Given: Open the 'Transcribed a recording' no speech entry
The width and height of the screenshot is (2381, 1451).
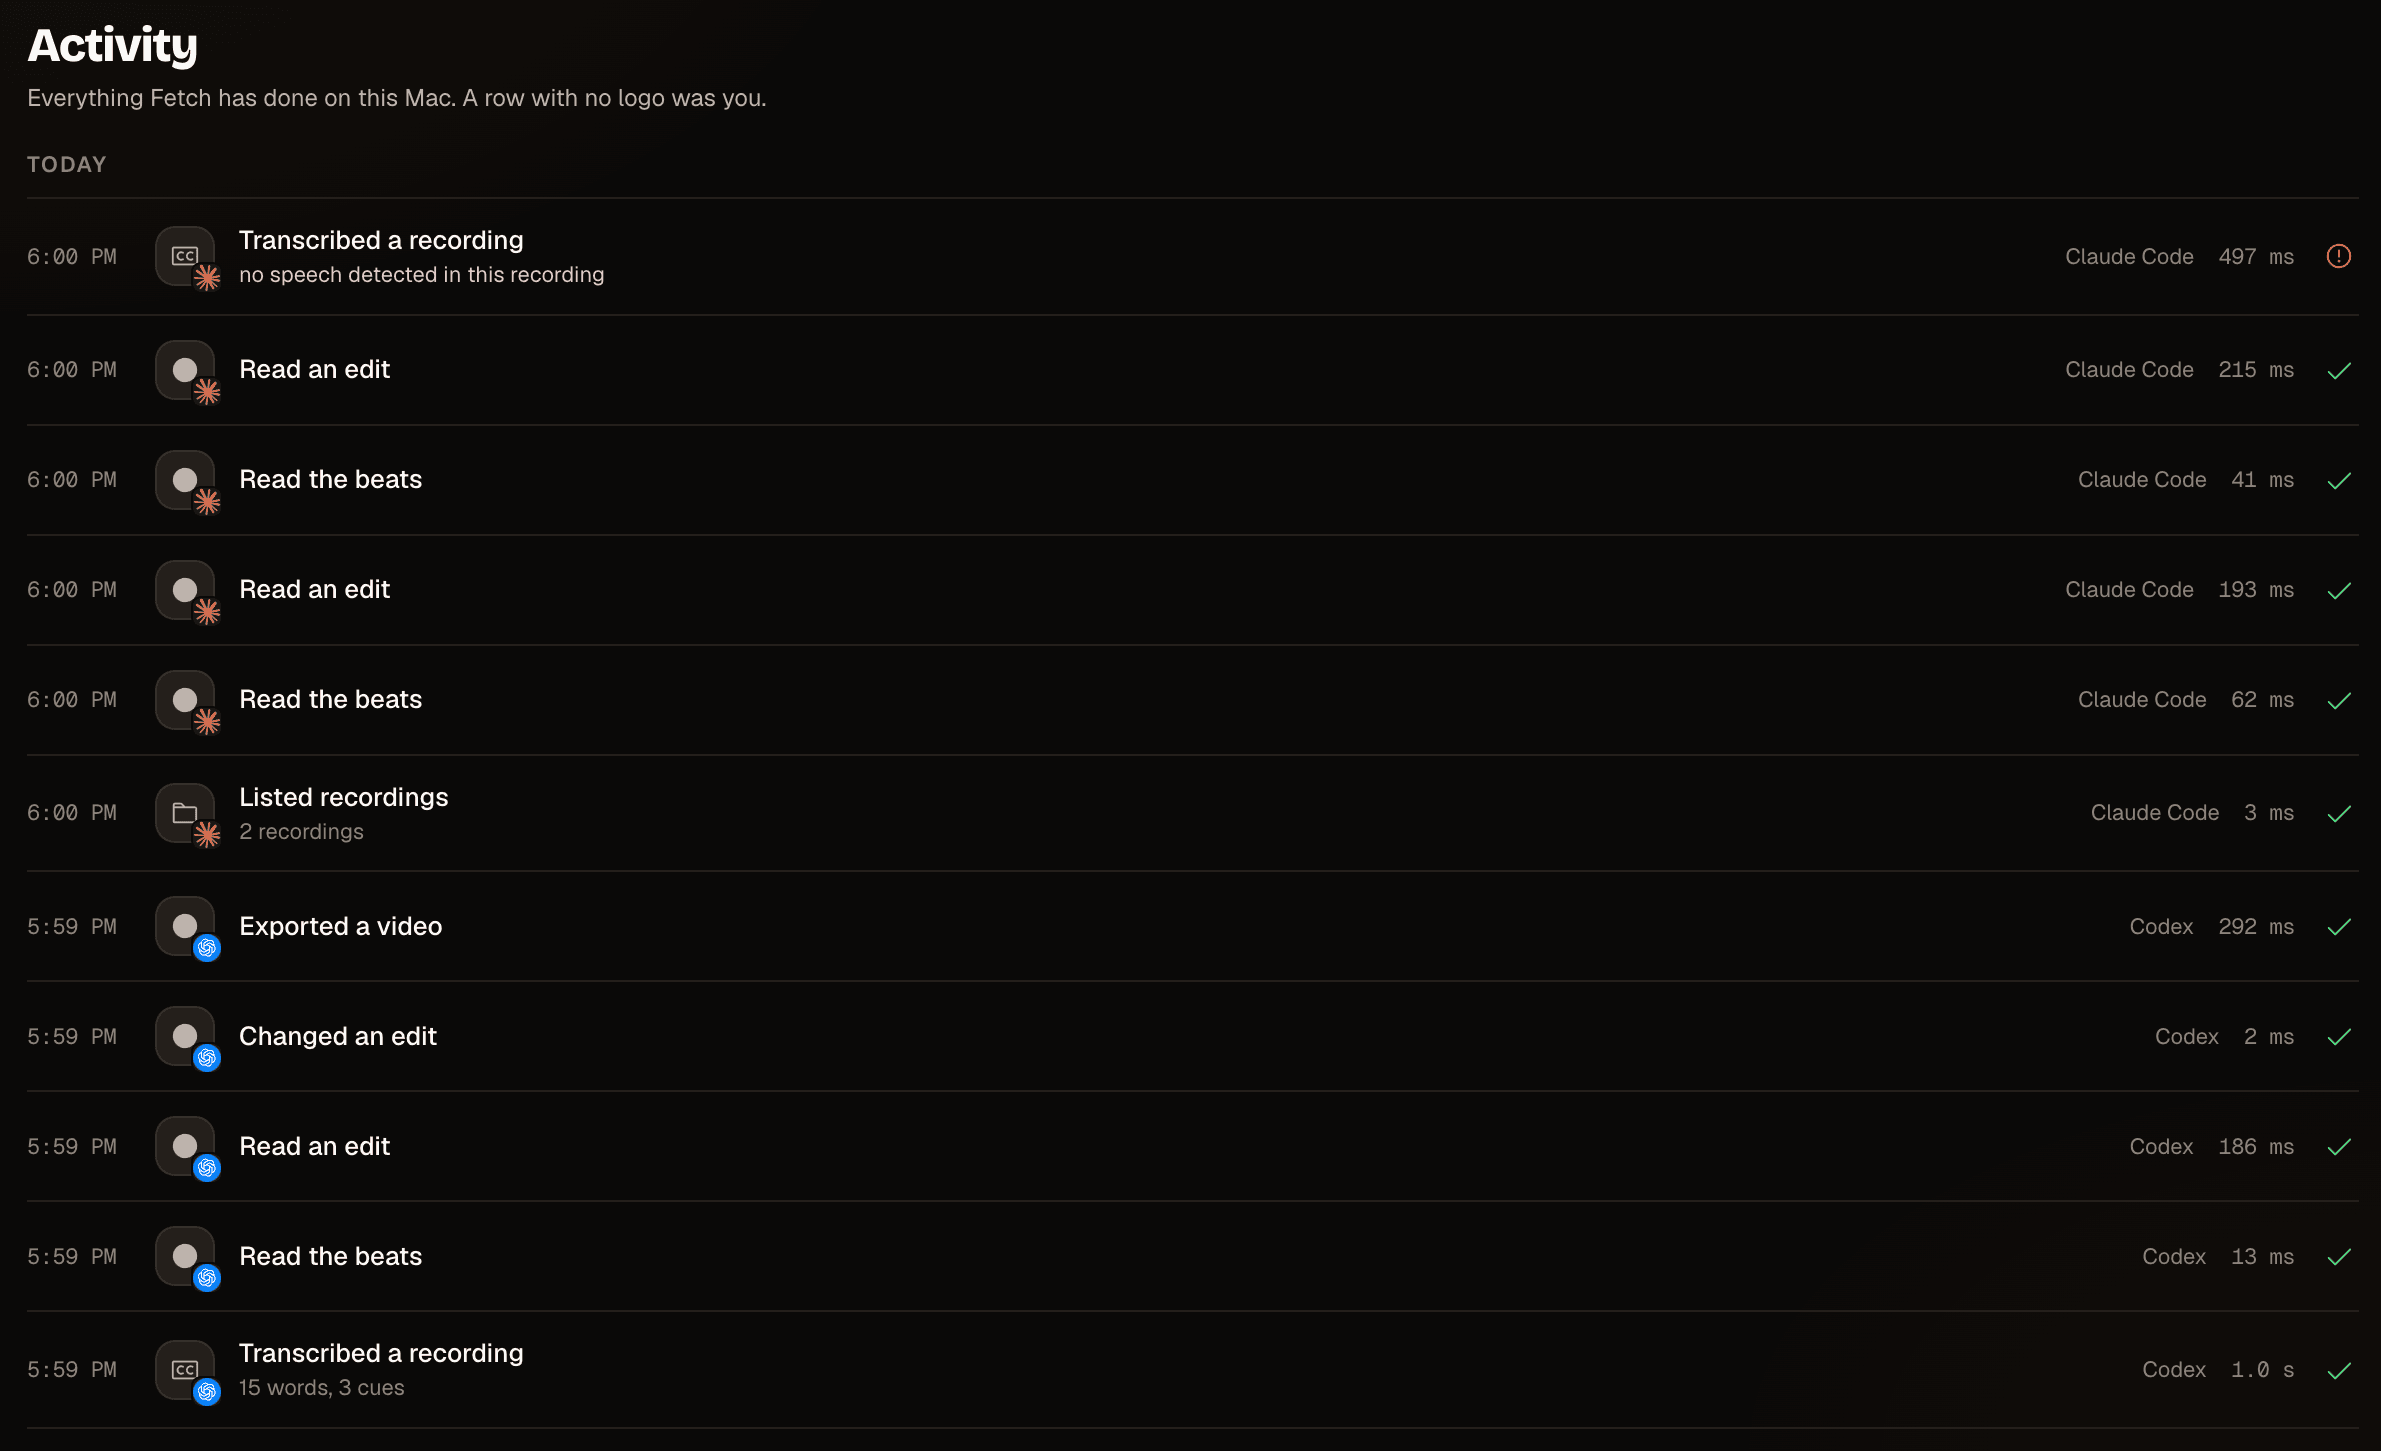Looking at the screenshot, I should coord(1192,257).
